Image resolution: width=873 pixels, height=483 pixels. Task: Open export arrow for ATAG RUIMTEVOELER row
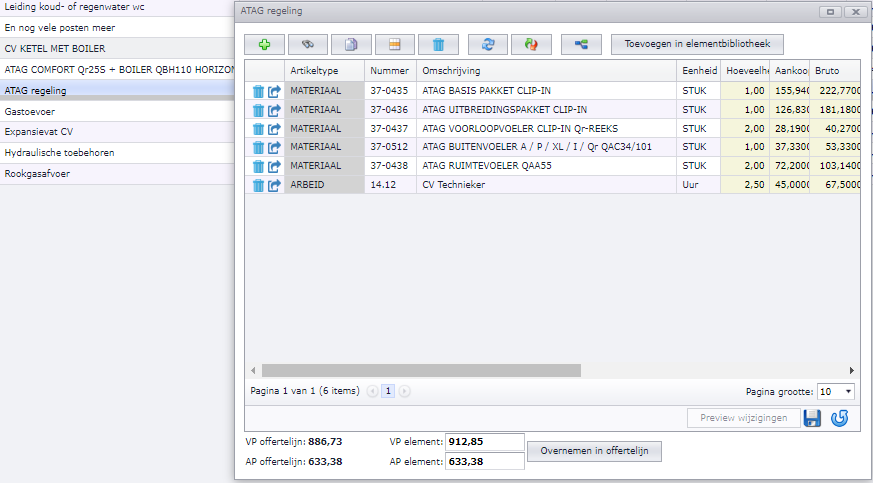coord(274,166)
